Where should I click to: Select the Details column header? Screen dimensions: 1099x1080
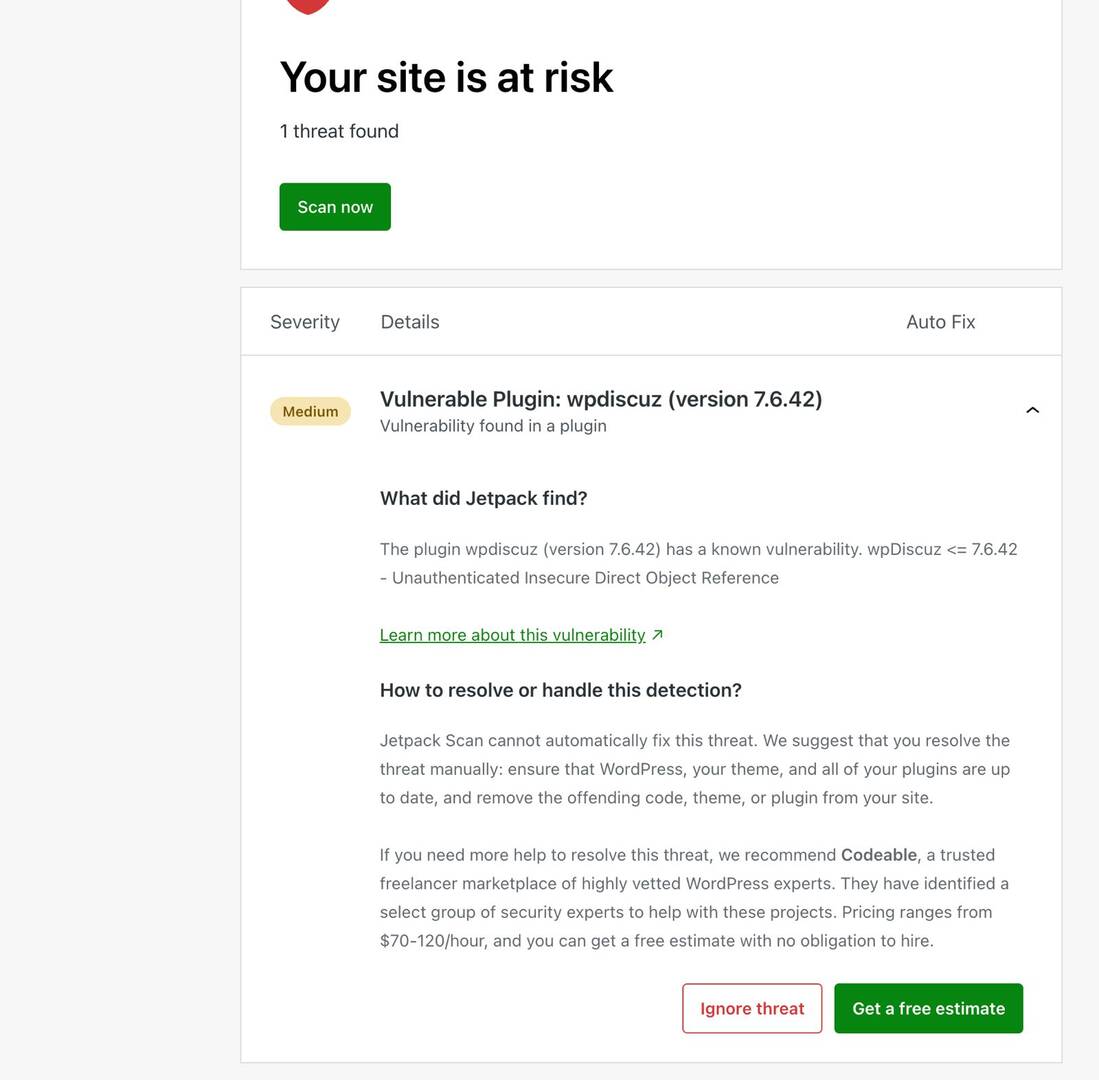(410, 322)
